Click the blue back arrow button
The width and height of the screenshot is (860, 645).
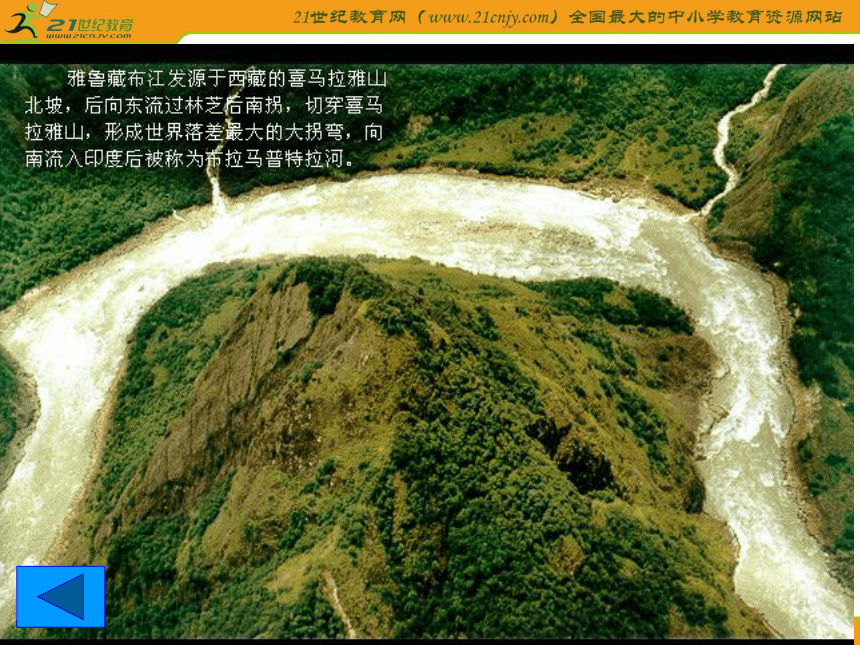coord(60,597)
